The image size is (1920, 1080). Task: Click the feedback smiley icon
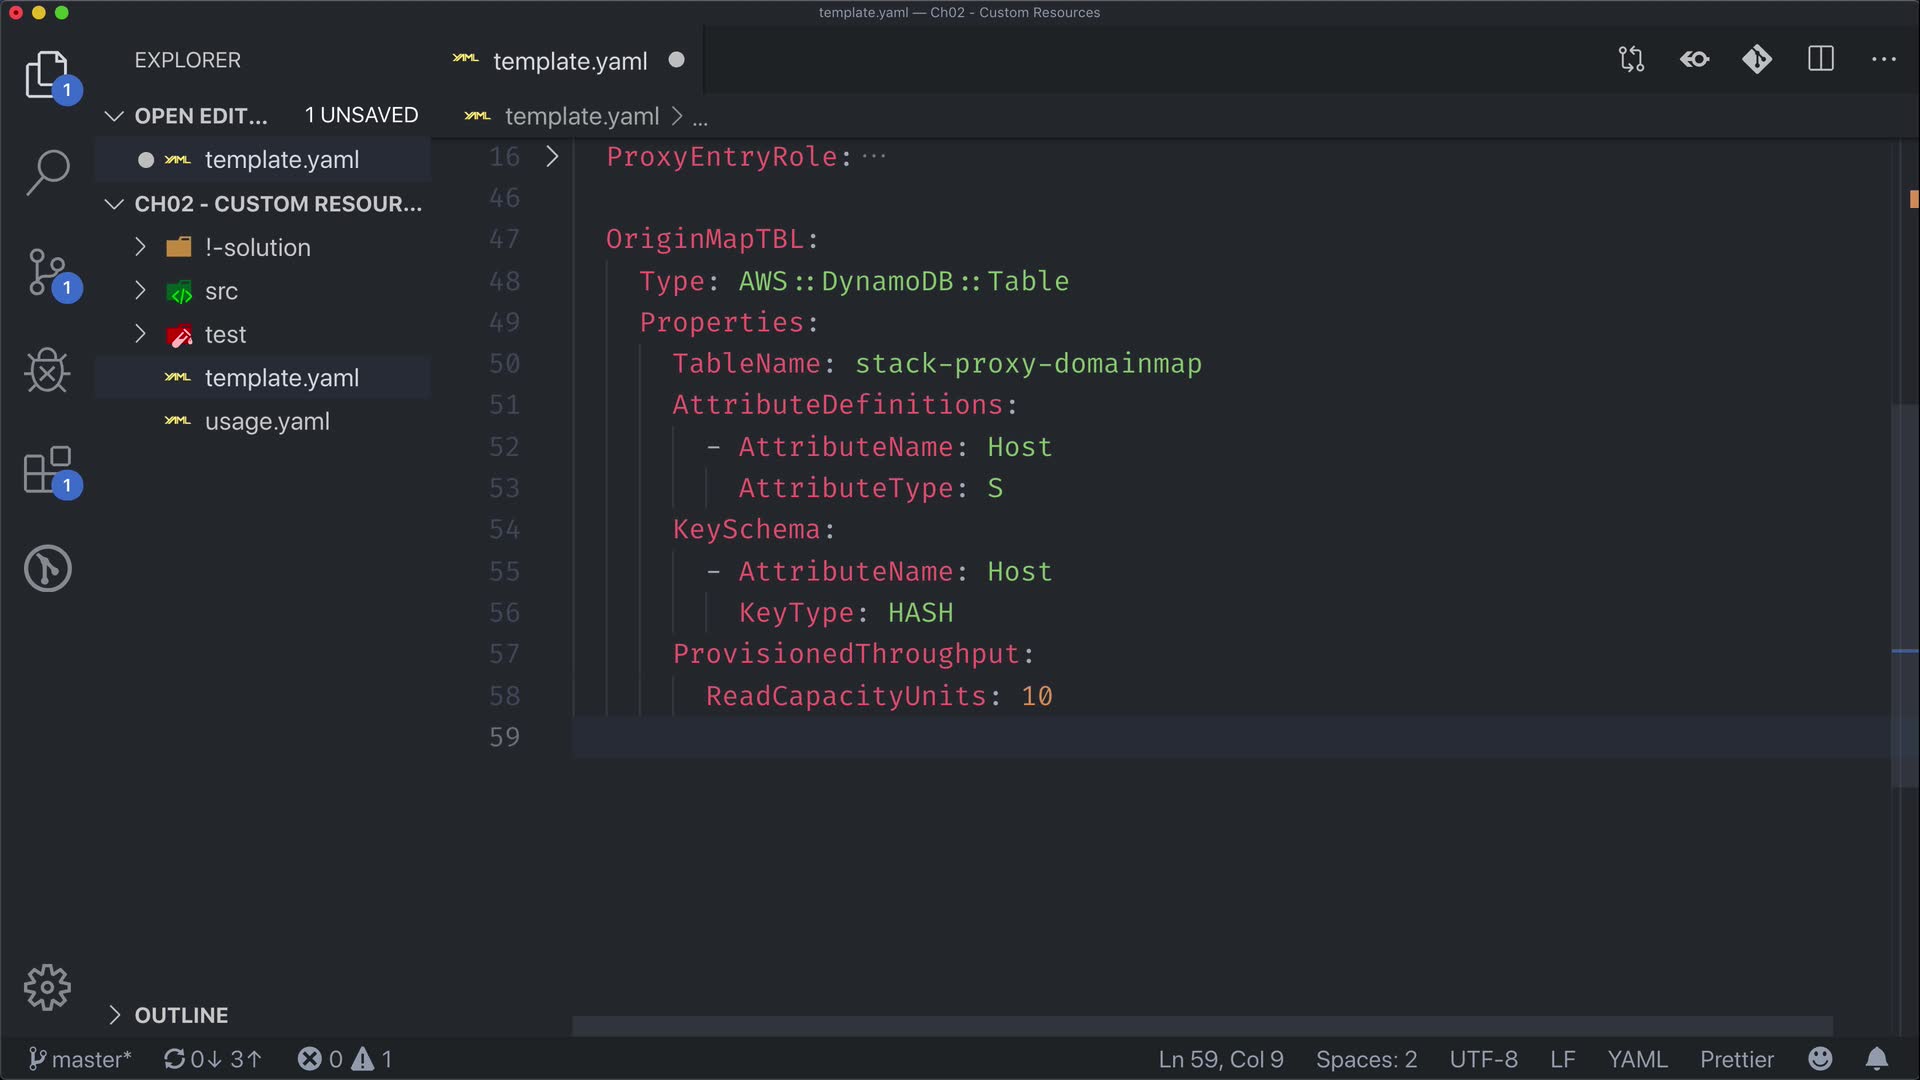coord(1820,1059)
